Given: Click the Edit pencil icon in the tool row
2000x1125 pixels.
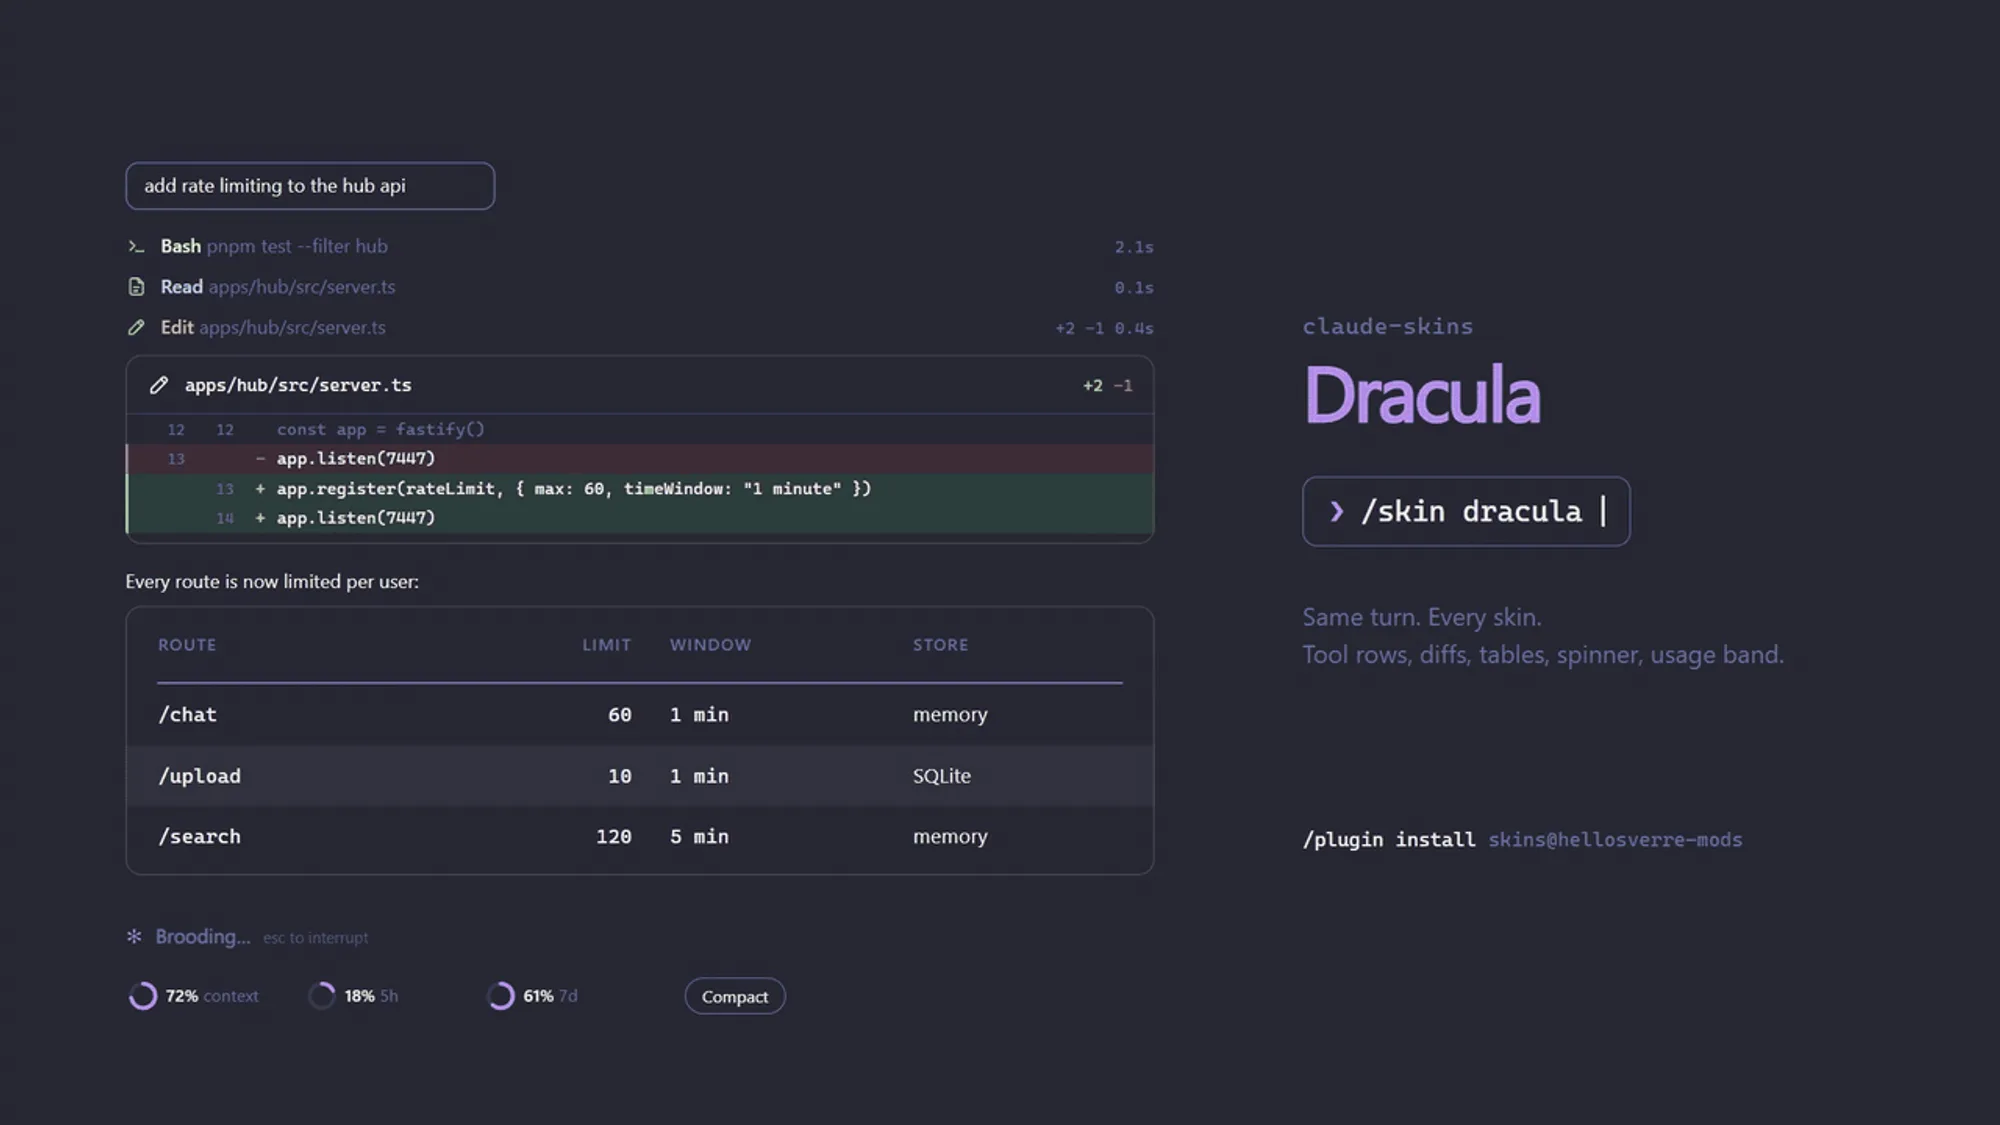Looking at the screenshot, I should coord(136,327).
